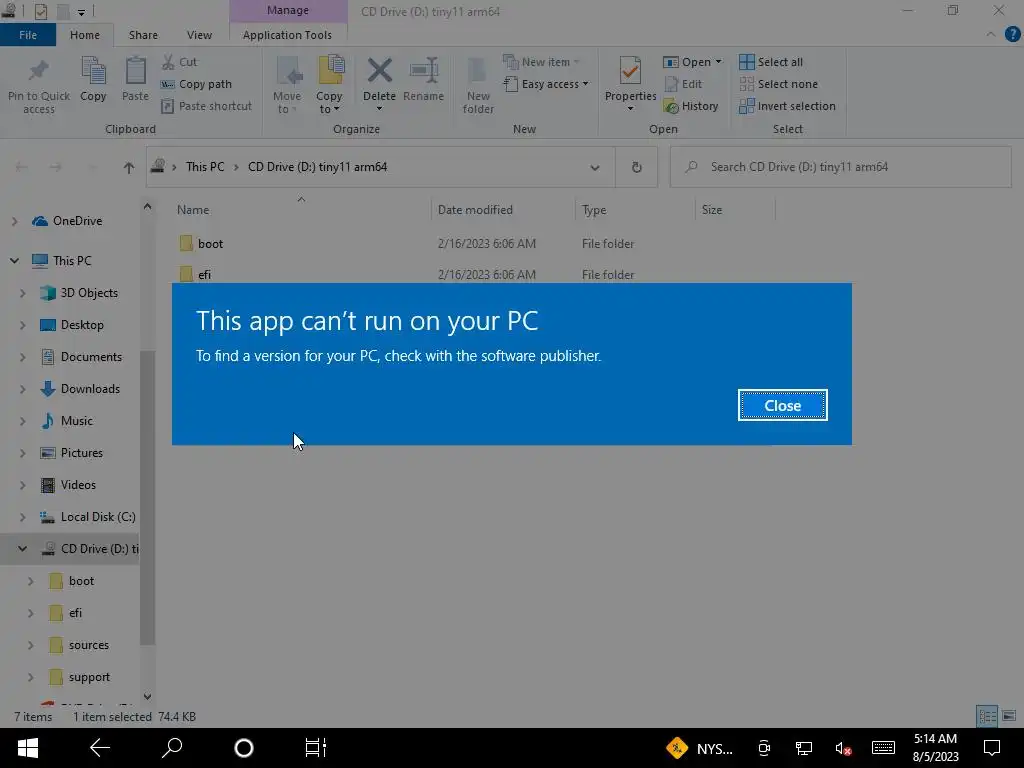The image size is (1024, 768).
Task: Click Edit in the Open group
Action: click(683, 84)
